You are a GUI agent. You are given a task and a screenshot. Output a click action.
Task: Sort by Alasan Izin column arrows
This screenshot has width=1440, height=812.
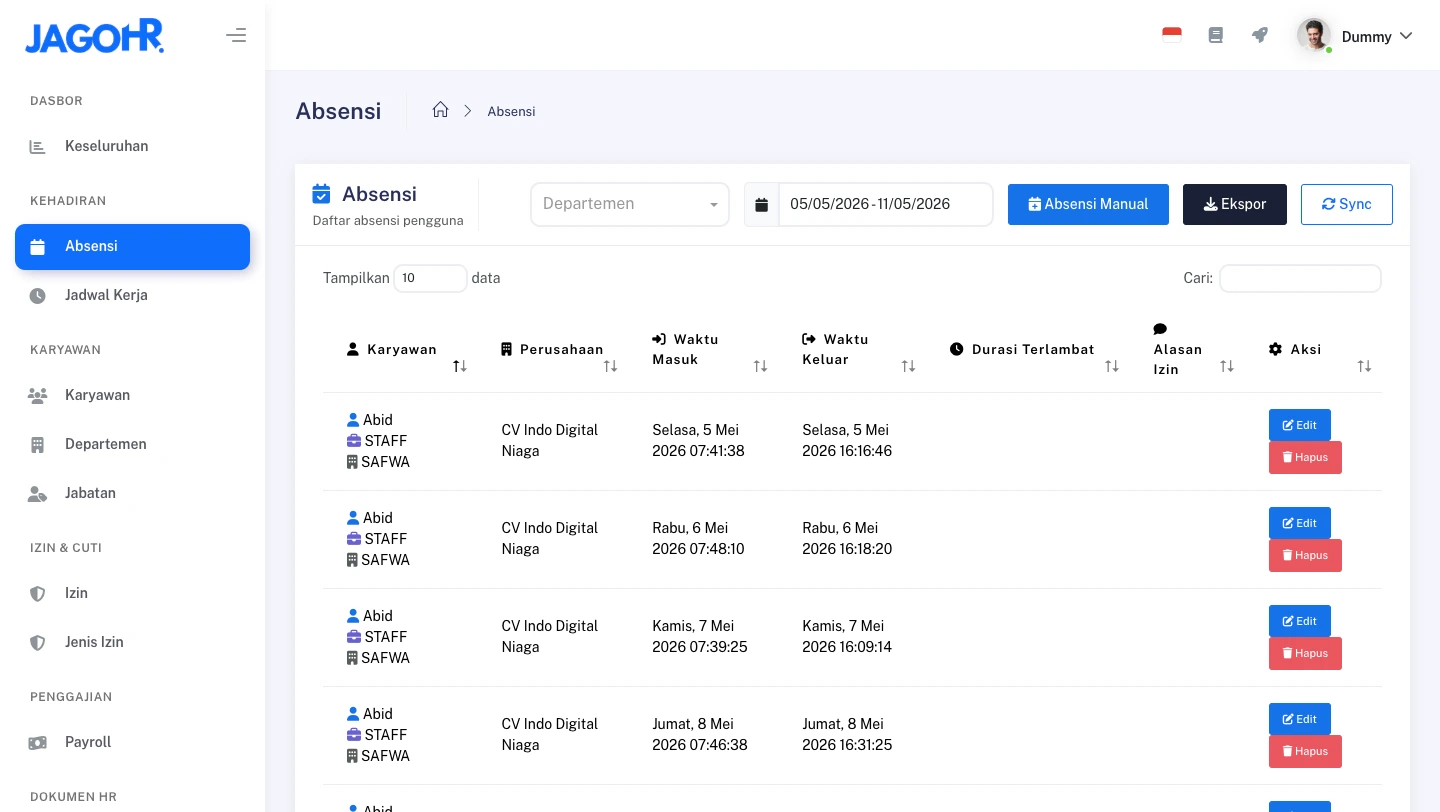click(1226, 366)
